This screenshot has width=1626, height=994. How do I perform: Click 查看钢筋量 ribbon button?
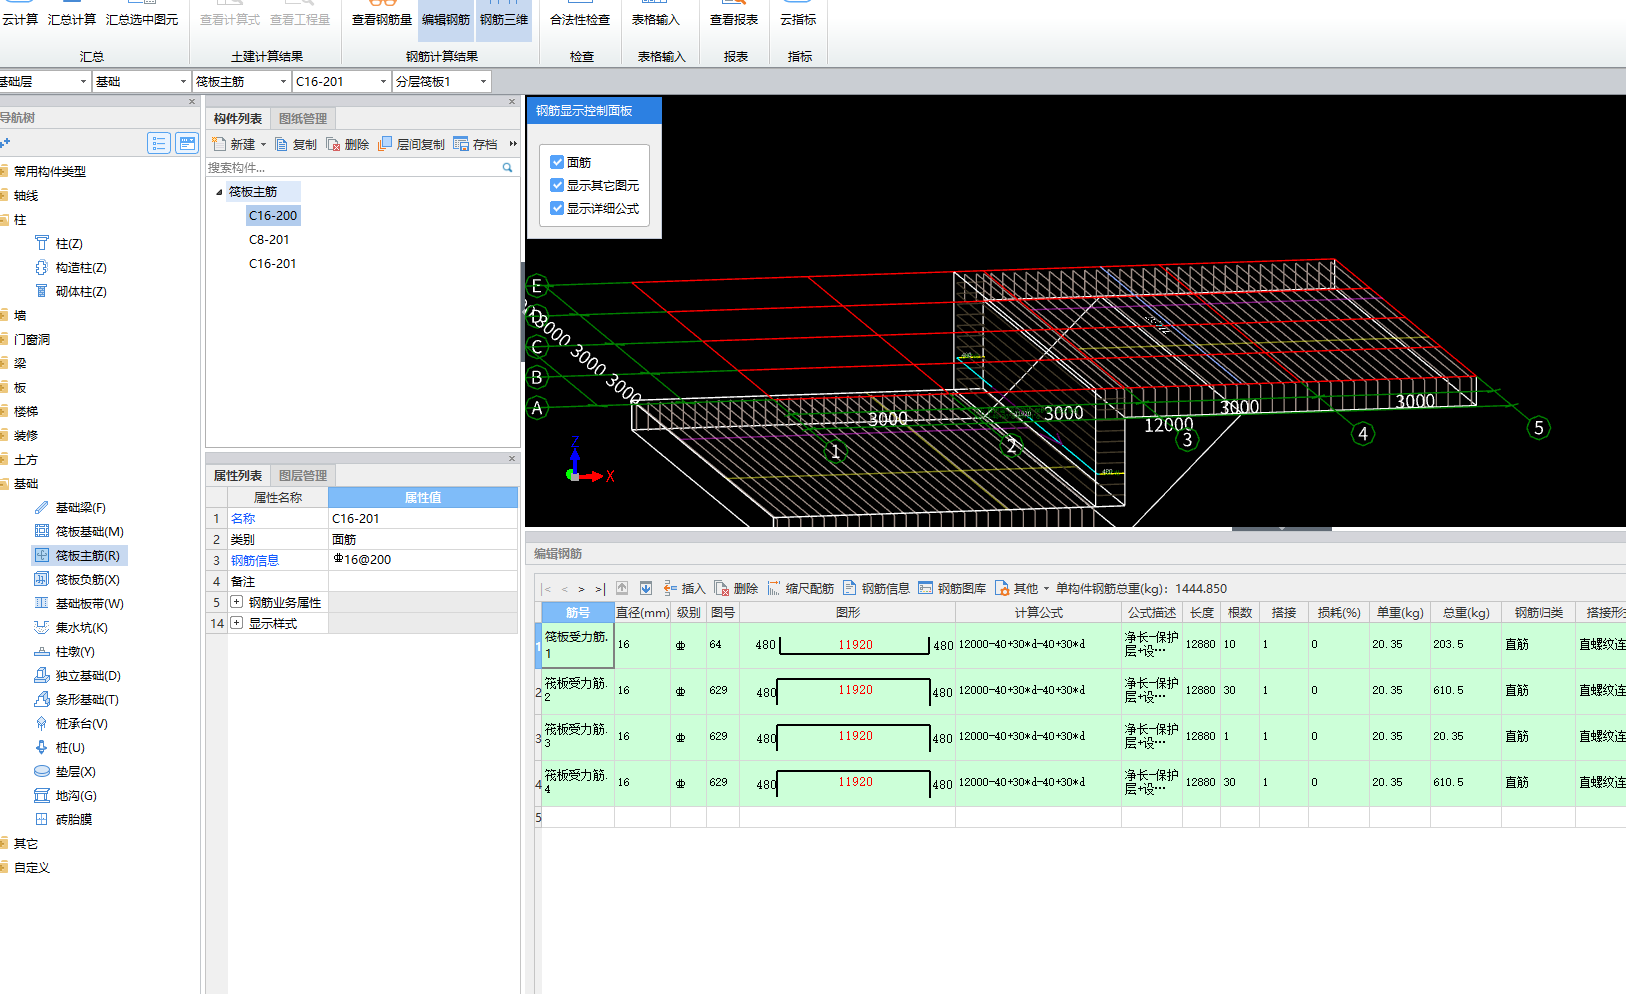[382, 19]
